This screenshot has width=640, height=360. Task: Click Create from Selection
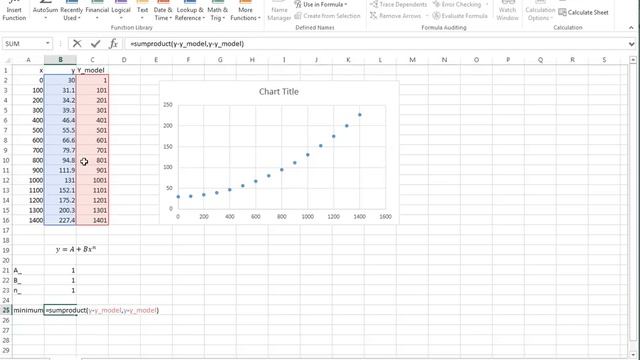click(x=327, y=16)
